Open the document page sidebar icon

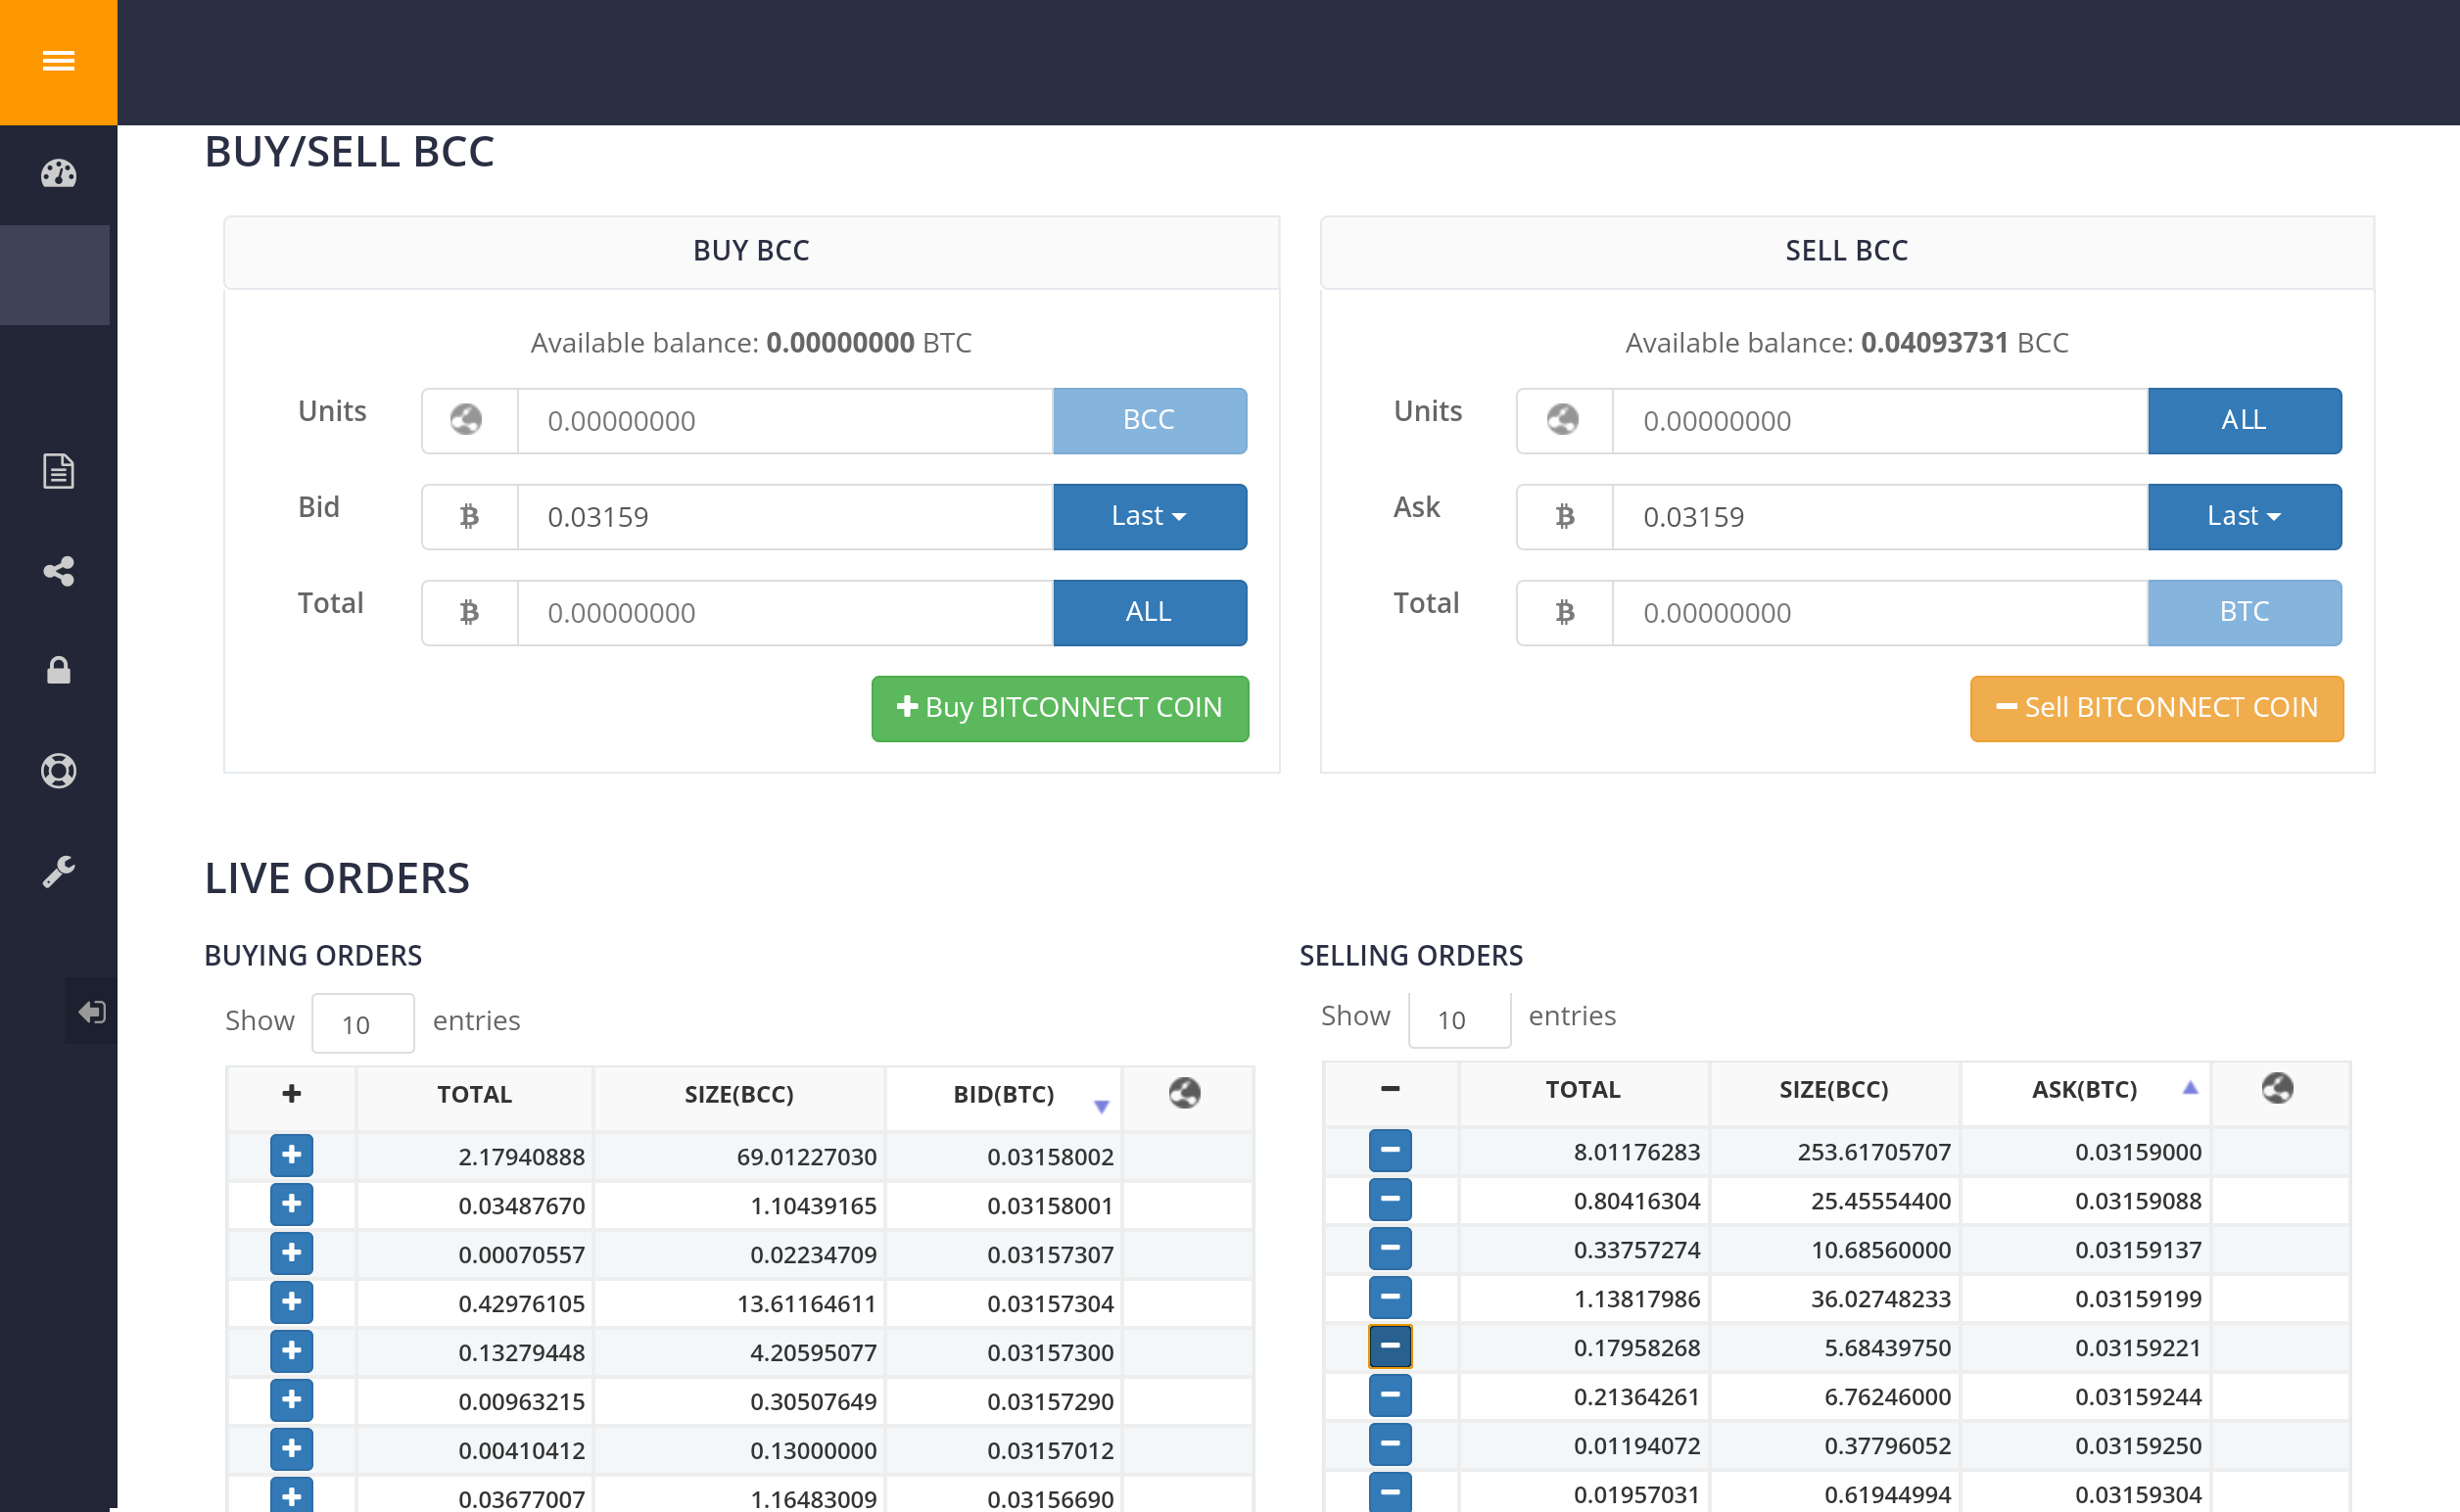click(58, 471)
